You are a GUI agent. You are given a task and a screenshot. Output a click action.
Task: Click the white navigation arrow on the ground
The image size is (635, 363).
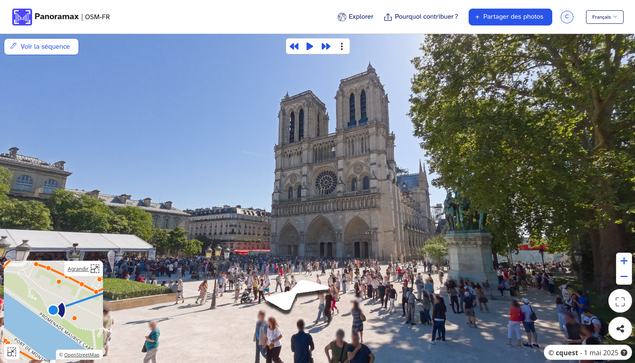click(x=297, y=295)
